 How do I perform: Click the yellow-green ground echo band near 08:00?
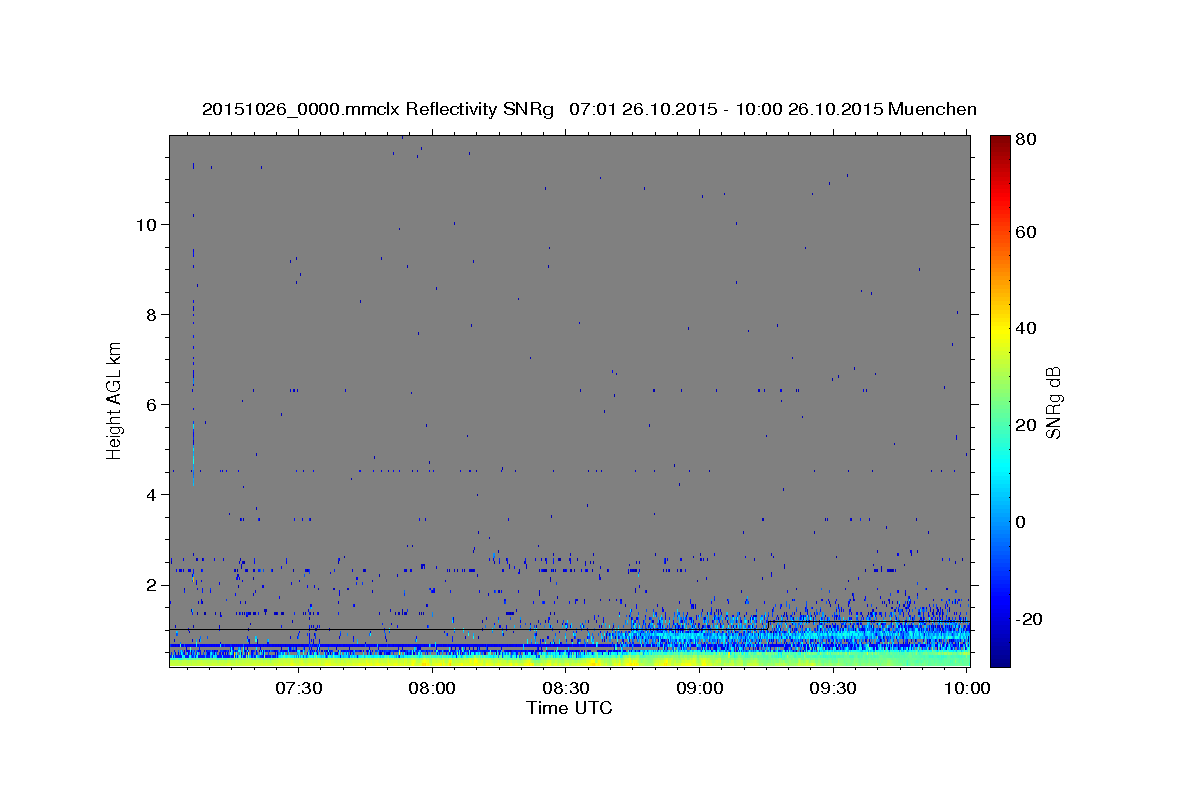tap(433, 660)
